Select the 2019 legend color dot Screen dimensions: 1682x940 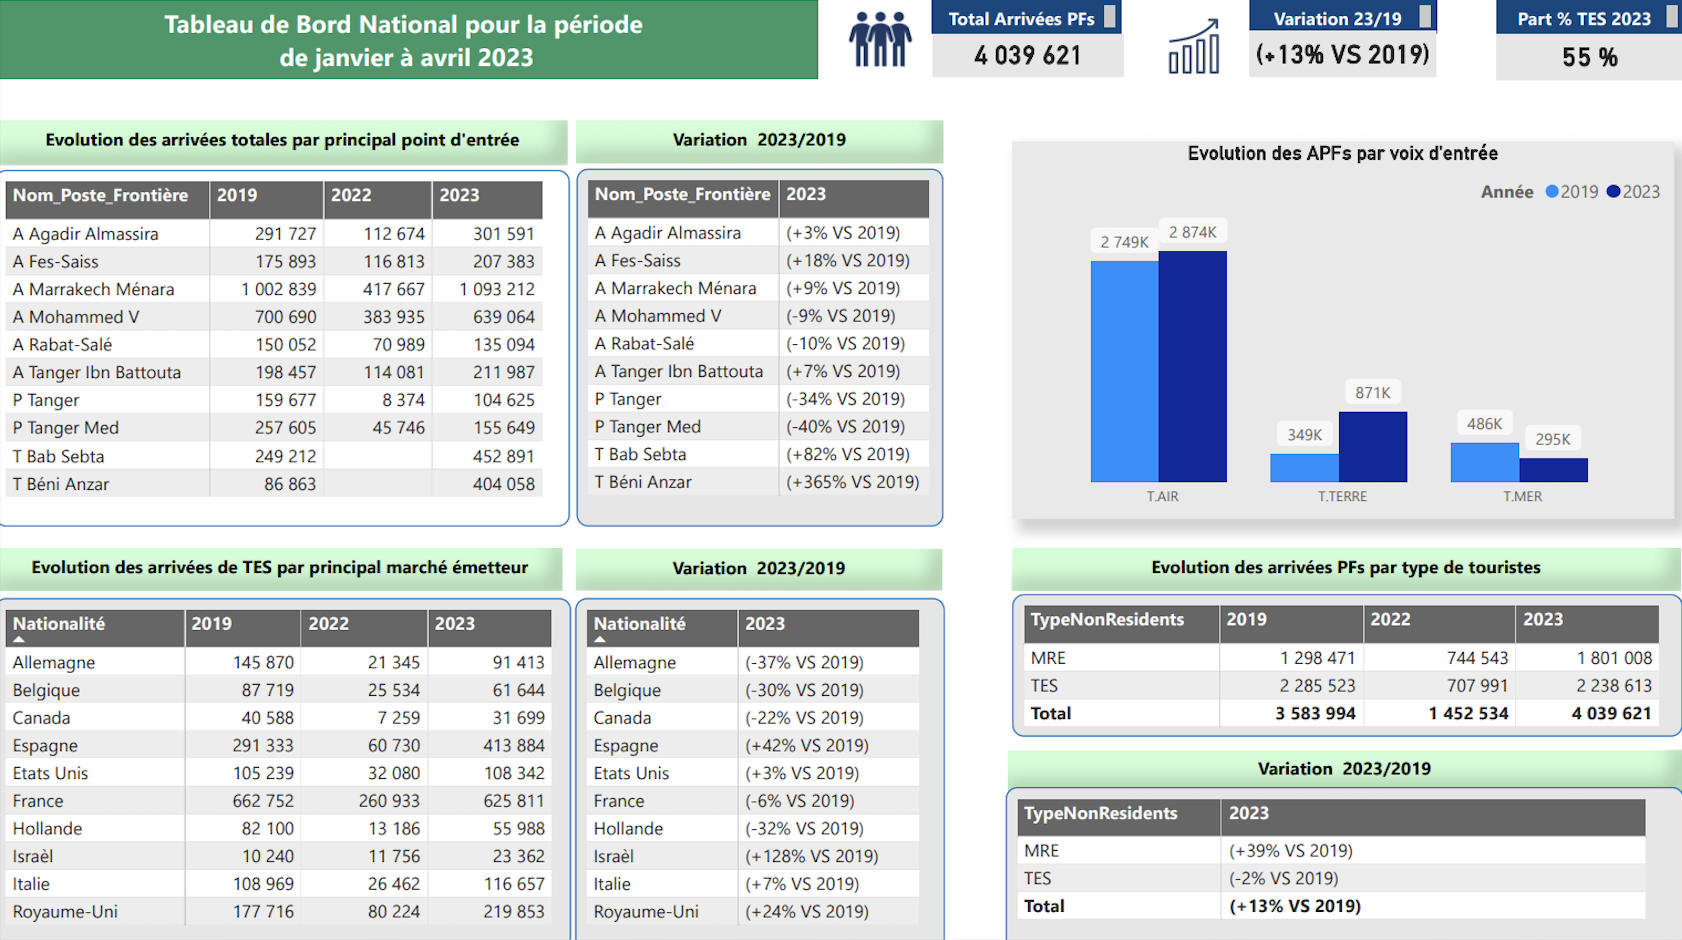coord(1552,191)
